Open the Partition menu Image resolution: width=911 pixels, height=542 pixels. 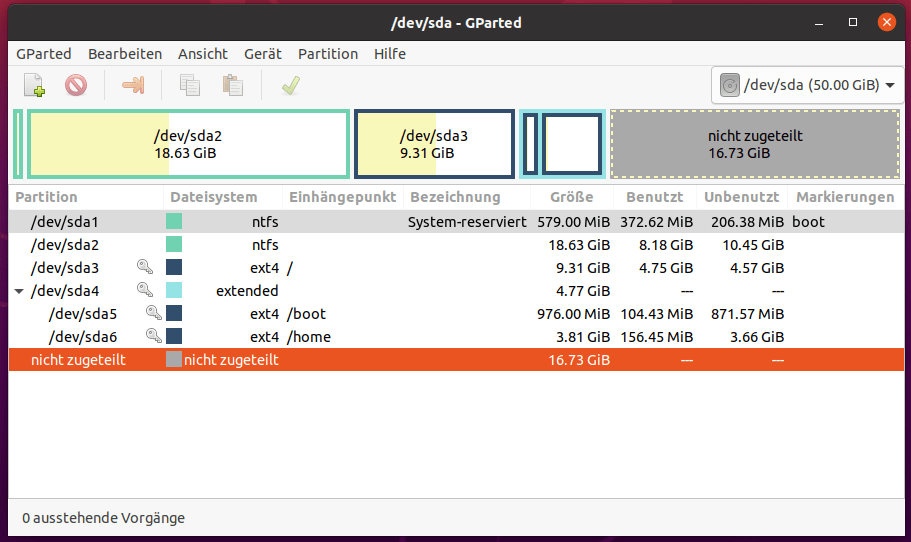328,54
